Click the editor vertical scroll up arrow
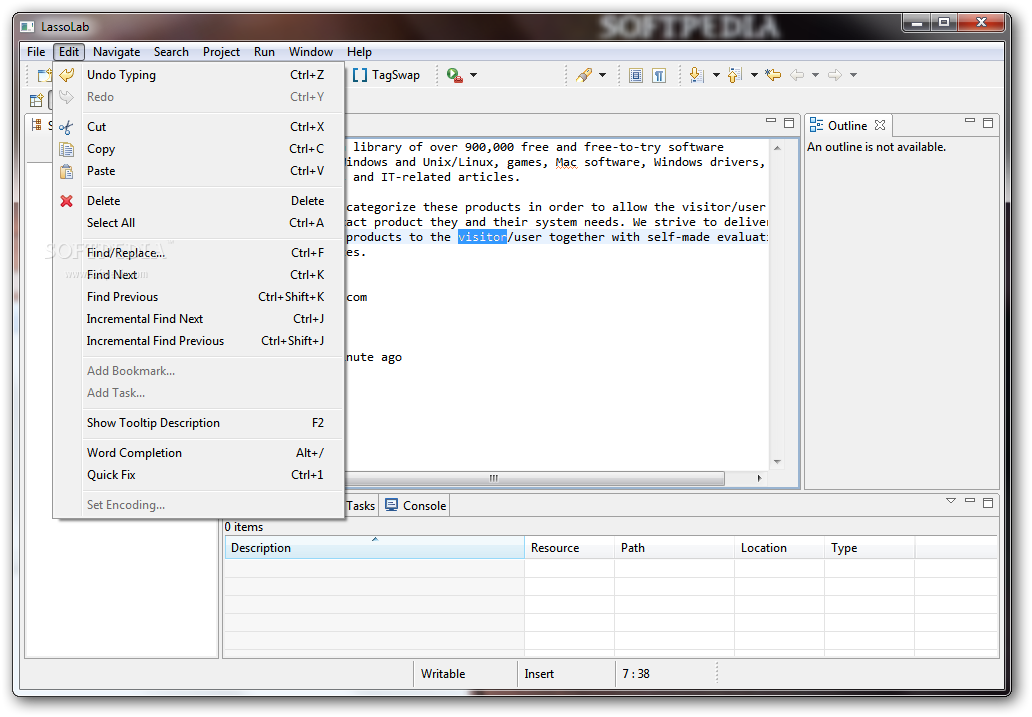Screen dimensions: 1032x717 click(x=777, y=149)
